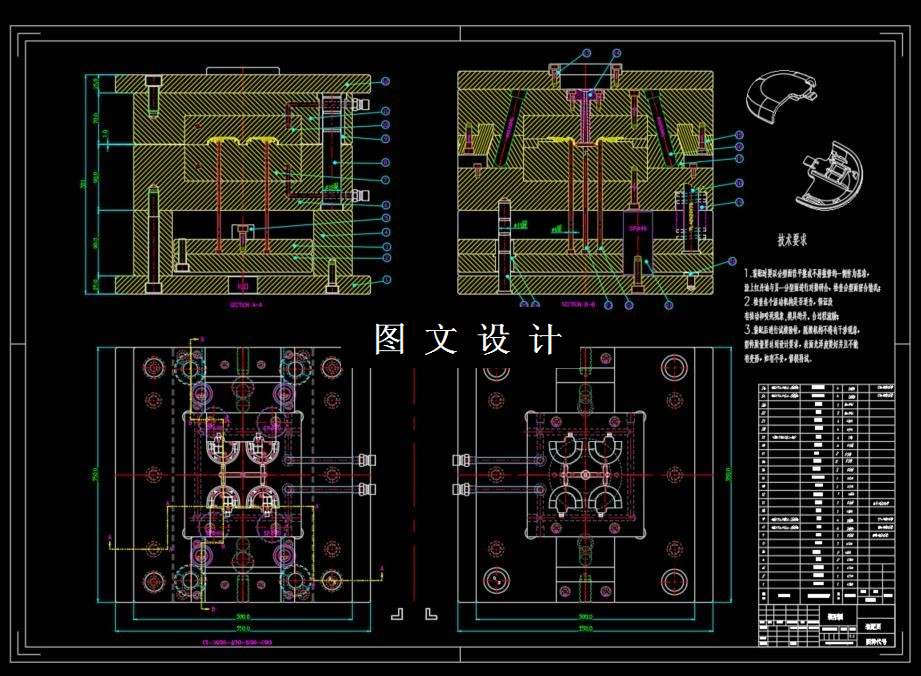
Task: Click technical requirement line starting with 3.
Action: 802,330
